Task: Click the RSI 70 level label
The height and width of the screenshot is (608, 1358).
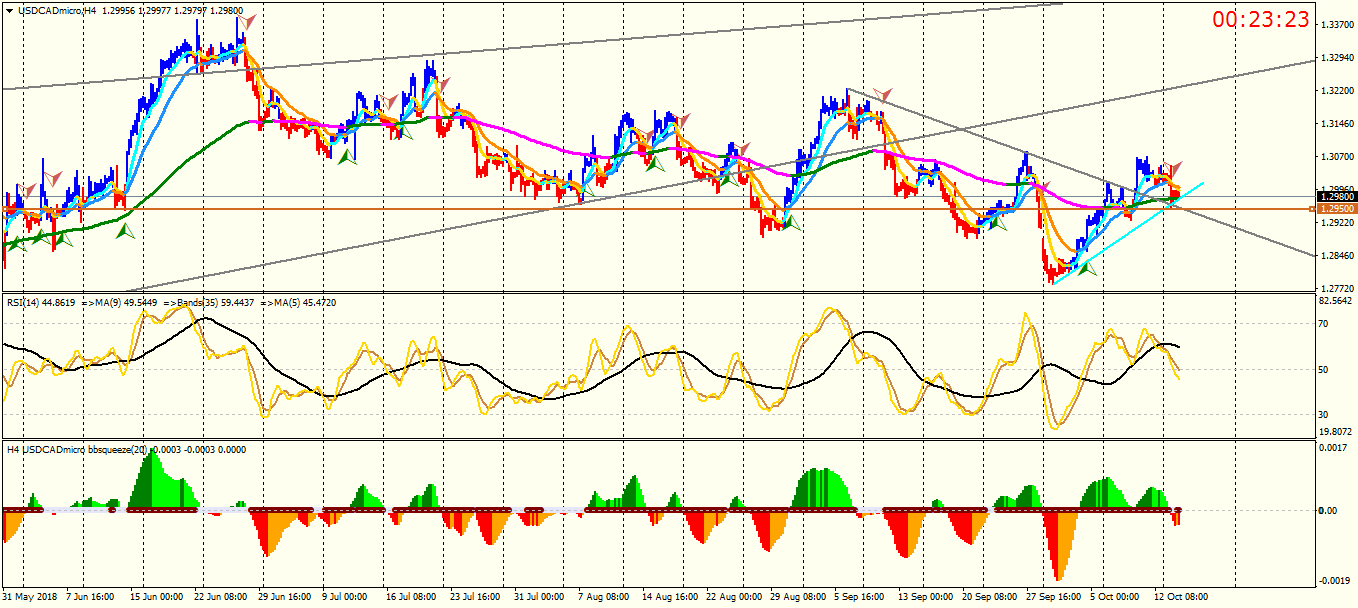Action: [x=1324, y=324]
